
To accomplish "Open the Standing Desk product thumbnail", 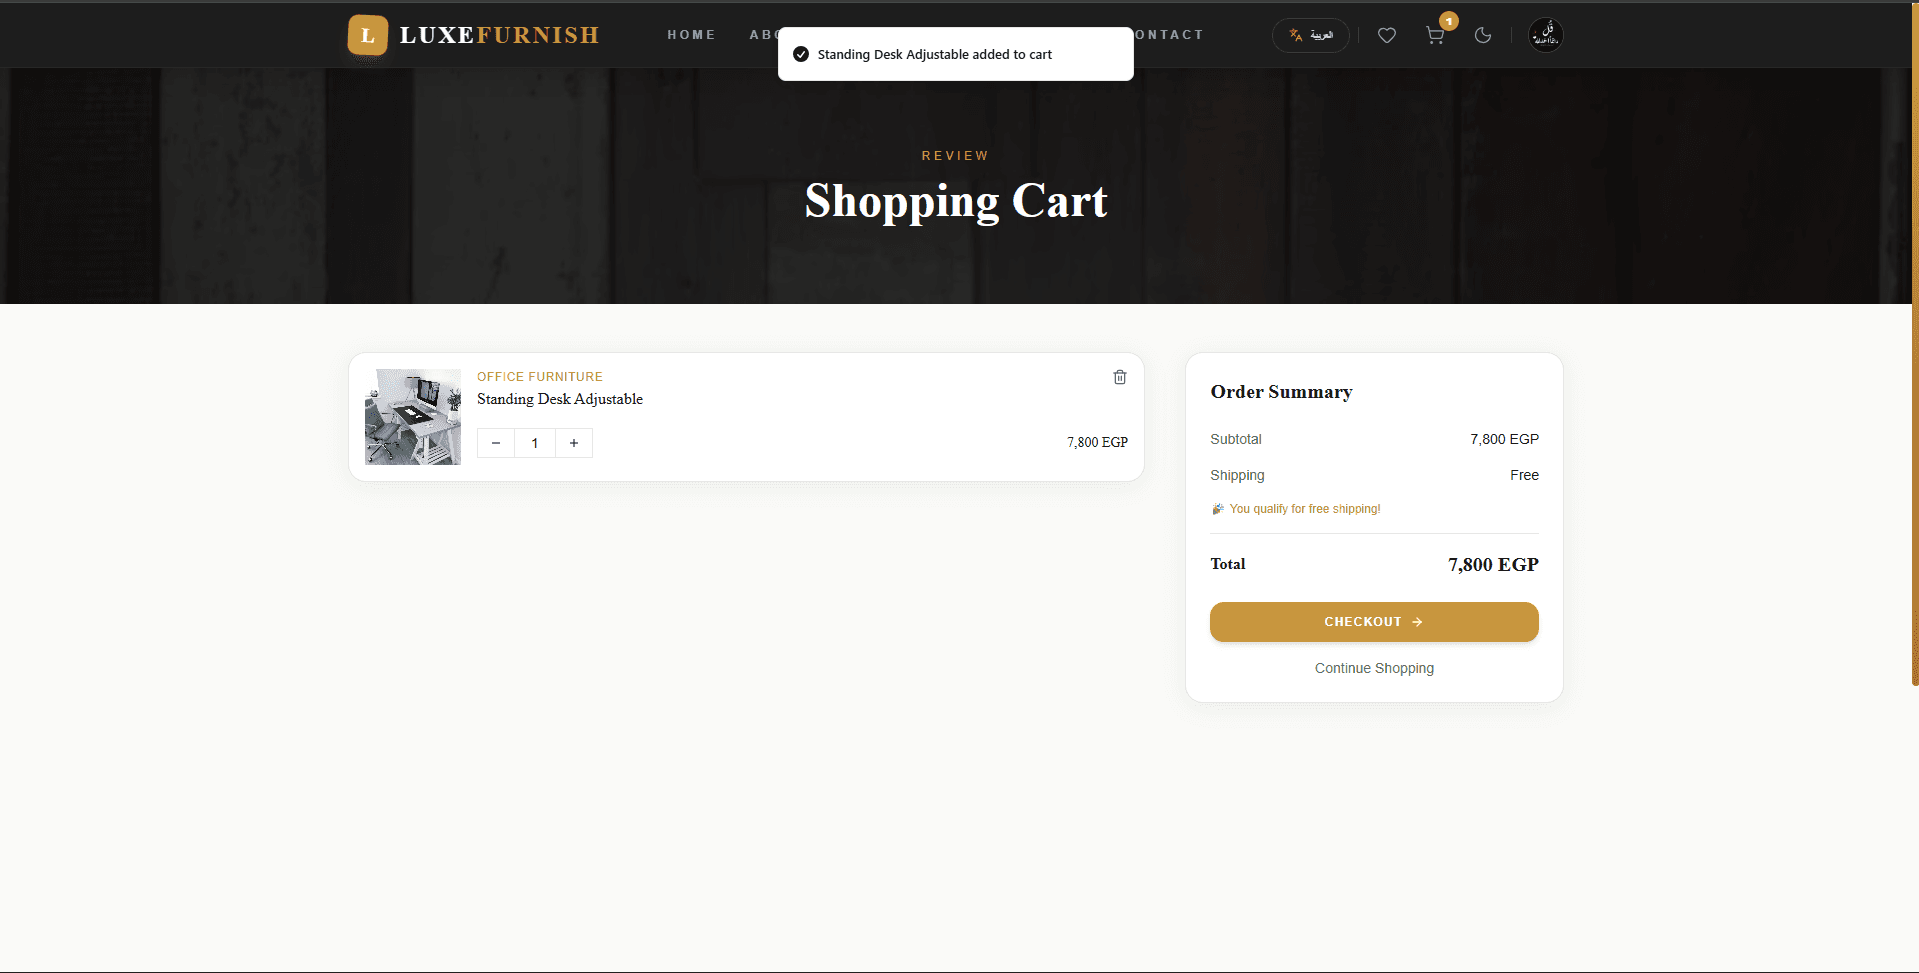I will pos(413,417).
